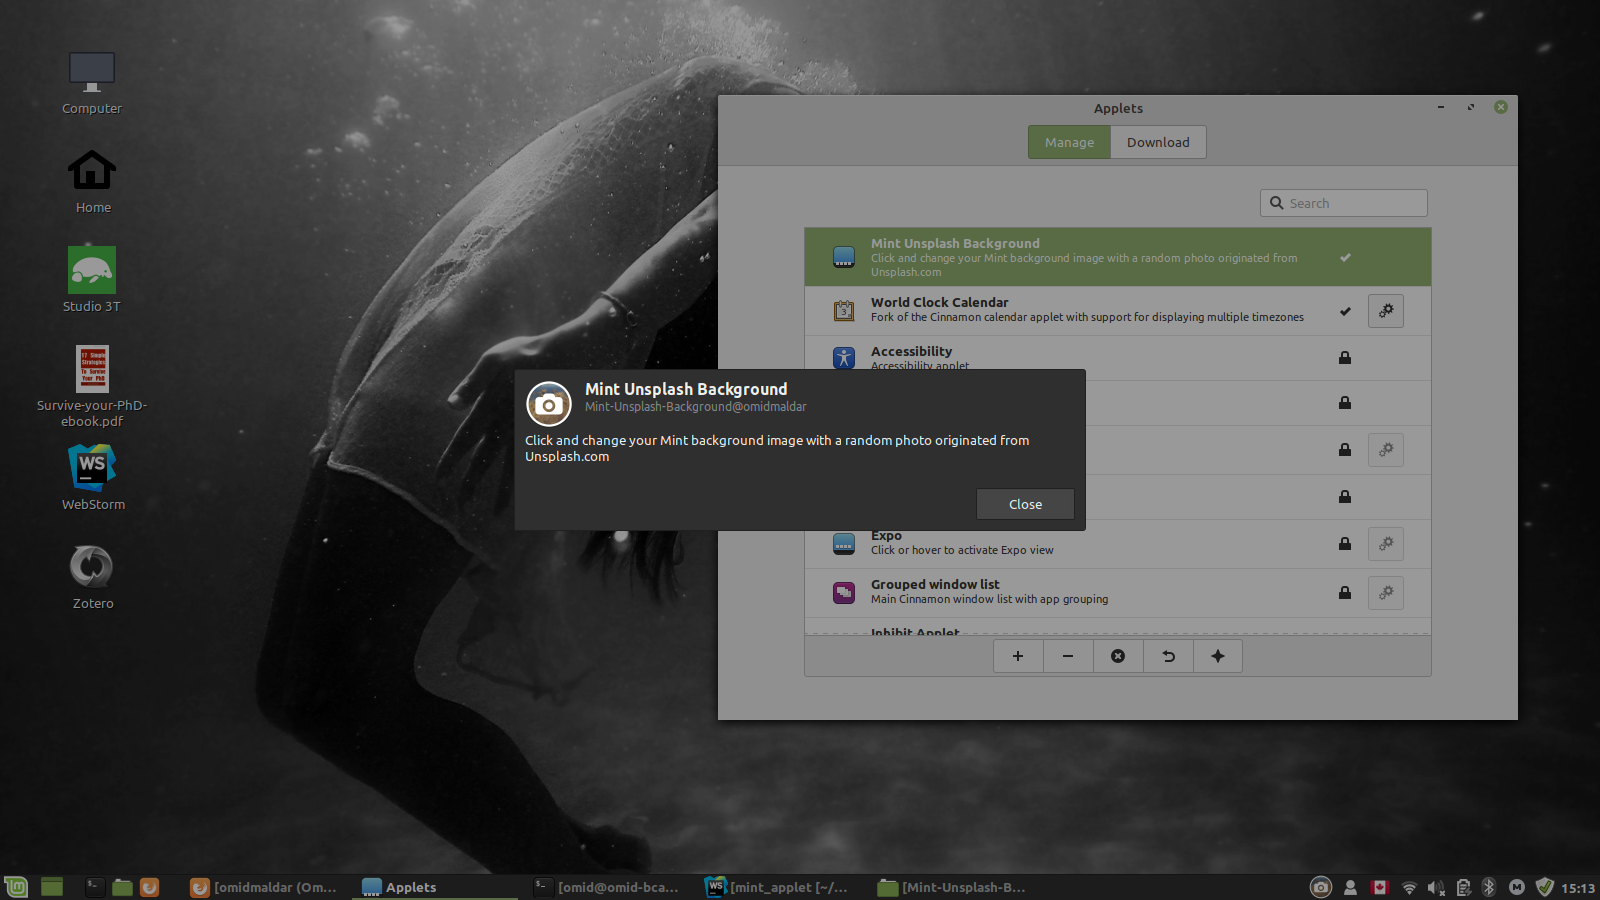Switch to Mint-Unsplash-B folder taskbar window
Screen dimensions: 1600x900
pos(951,887)
